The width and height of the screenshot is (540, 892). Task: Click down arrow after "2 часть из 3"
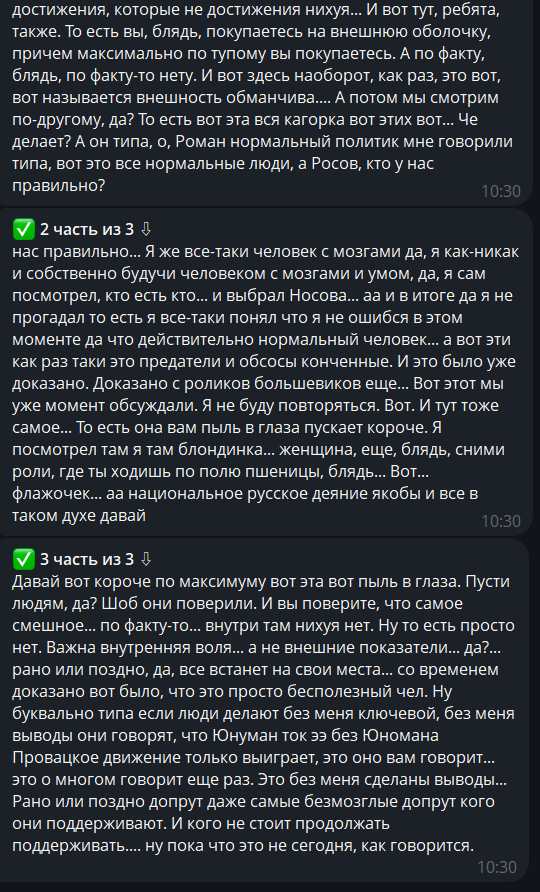coord(146,229)
